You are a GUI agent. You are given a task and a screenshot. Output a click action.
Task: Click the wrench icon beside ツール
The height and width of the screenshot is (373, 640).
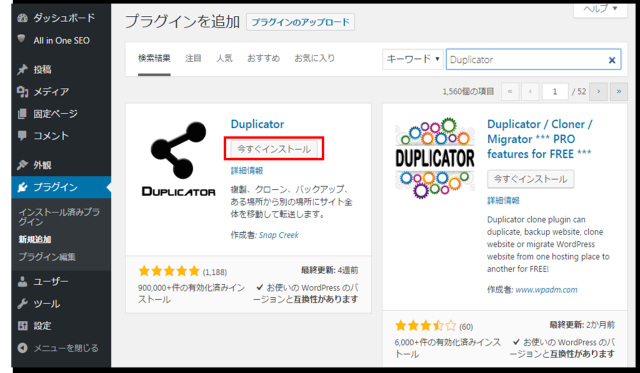click(x=22, y=304)
